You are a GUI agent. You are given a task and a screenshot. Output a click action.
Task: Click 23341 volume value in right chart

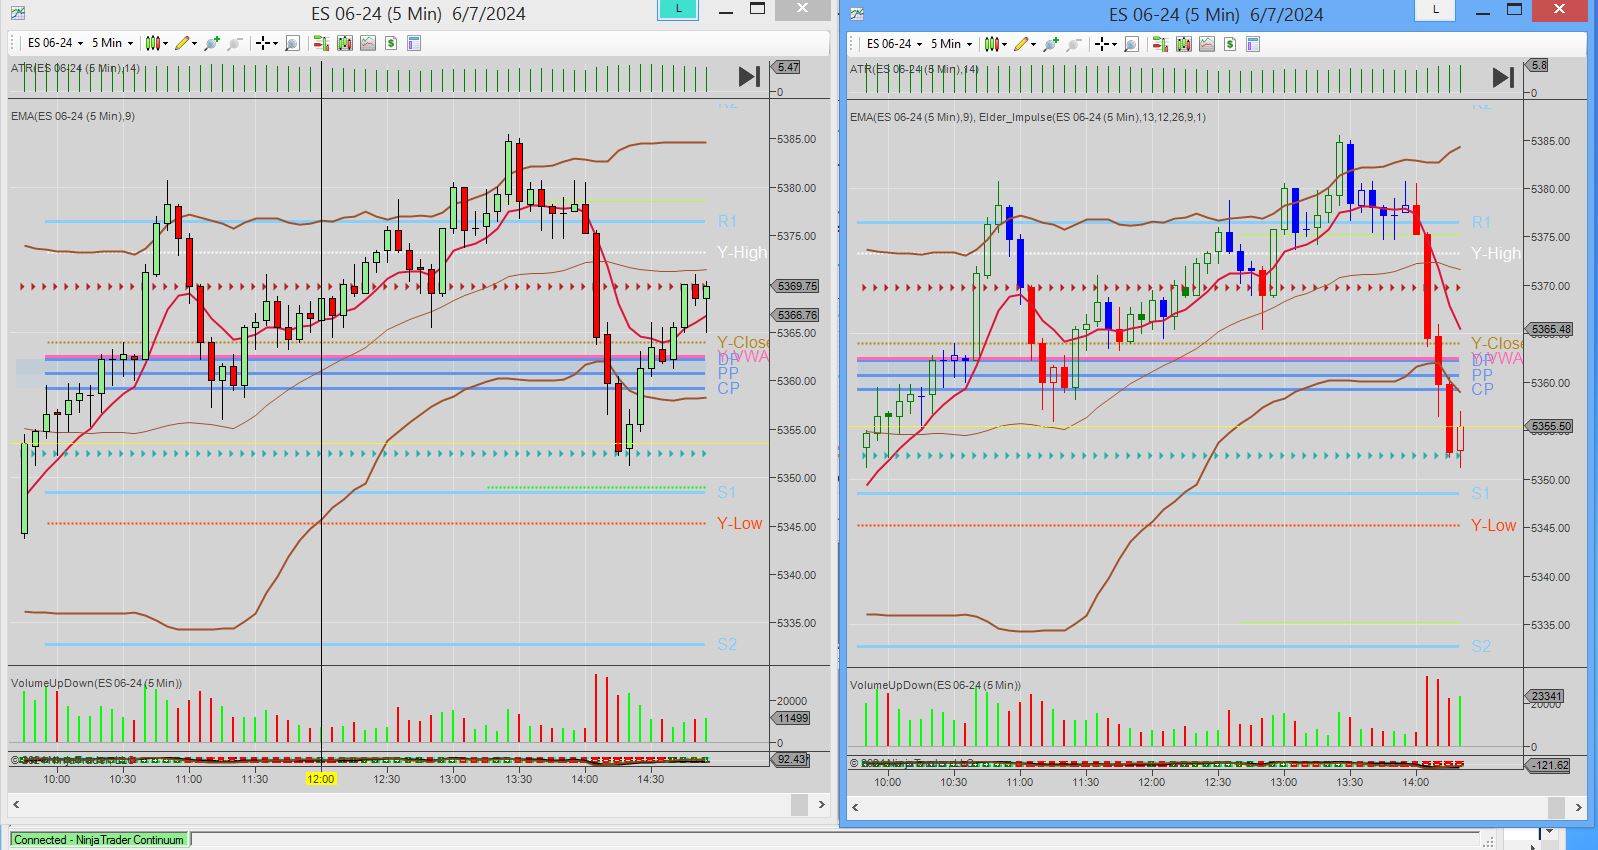click(1546, 696)
